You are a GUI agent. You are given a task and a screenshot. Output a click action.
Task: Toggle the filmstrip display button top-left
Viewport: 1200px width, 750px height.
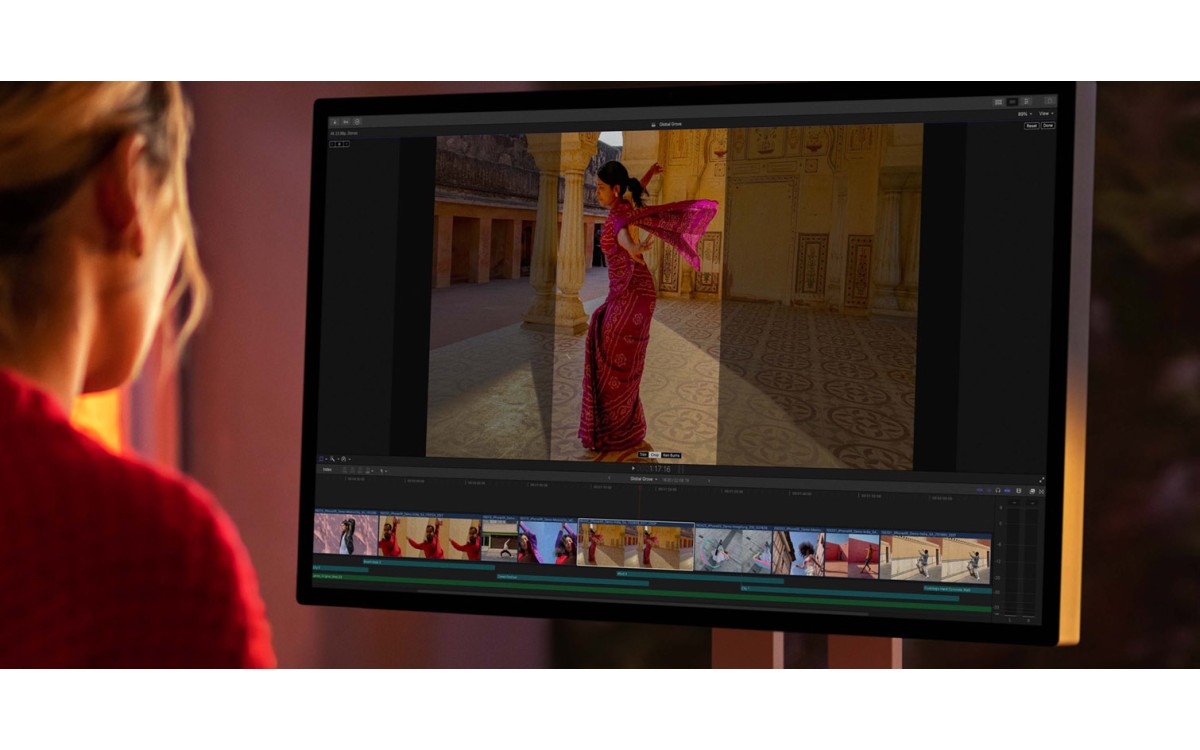tap(340, 144)
